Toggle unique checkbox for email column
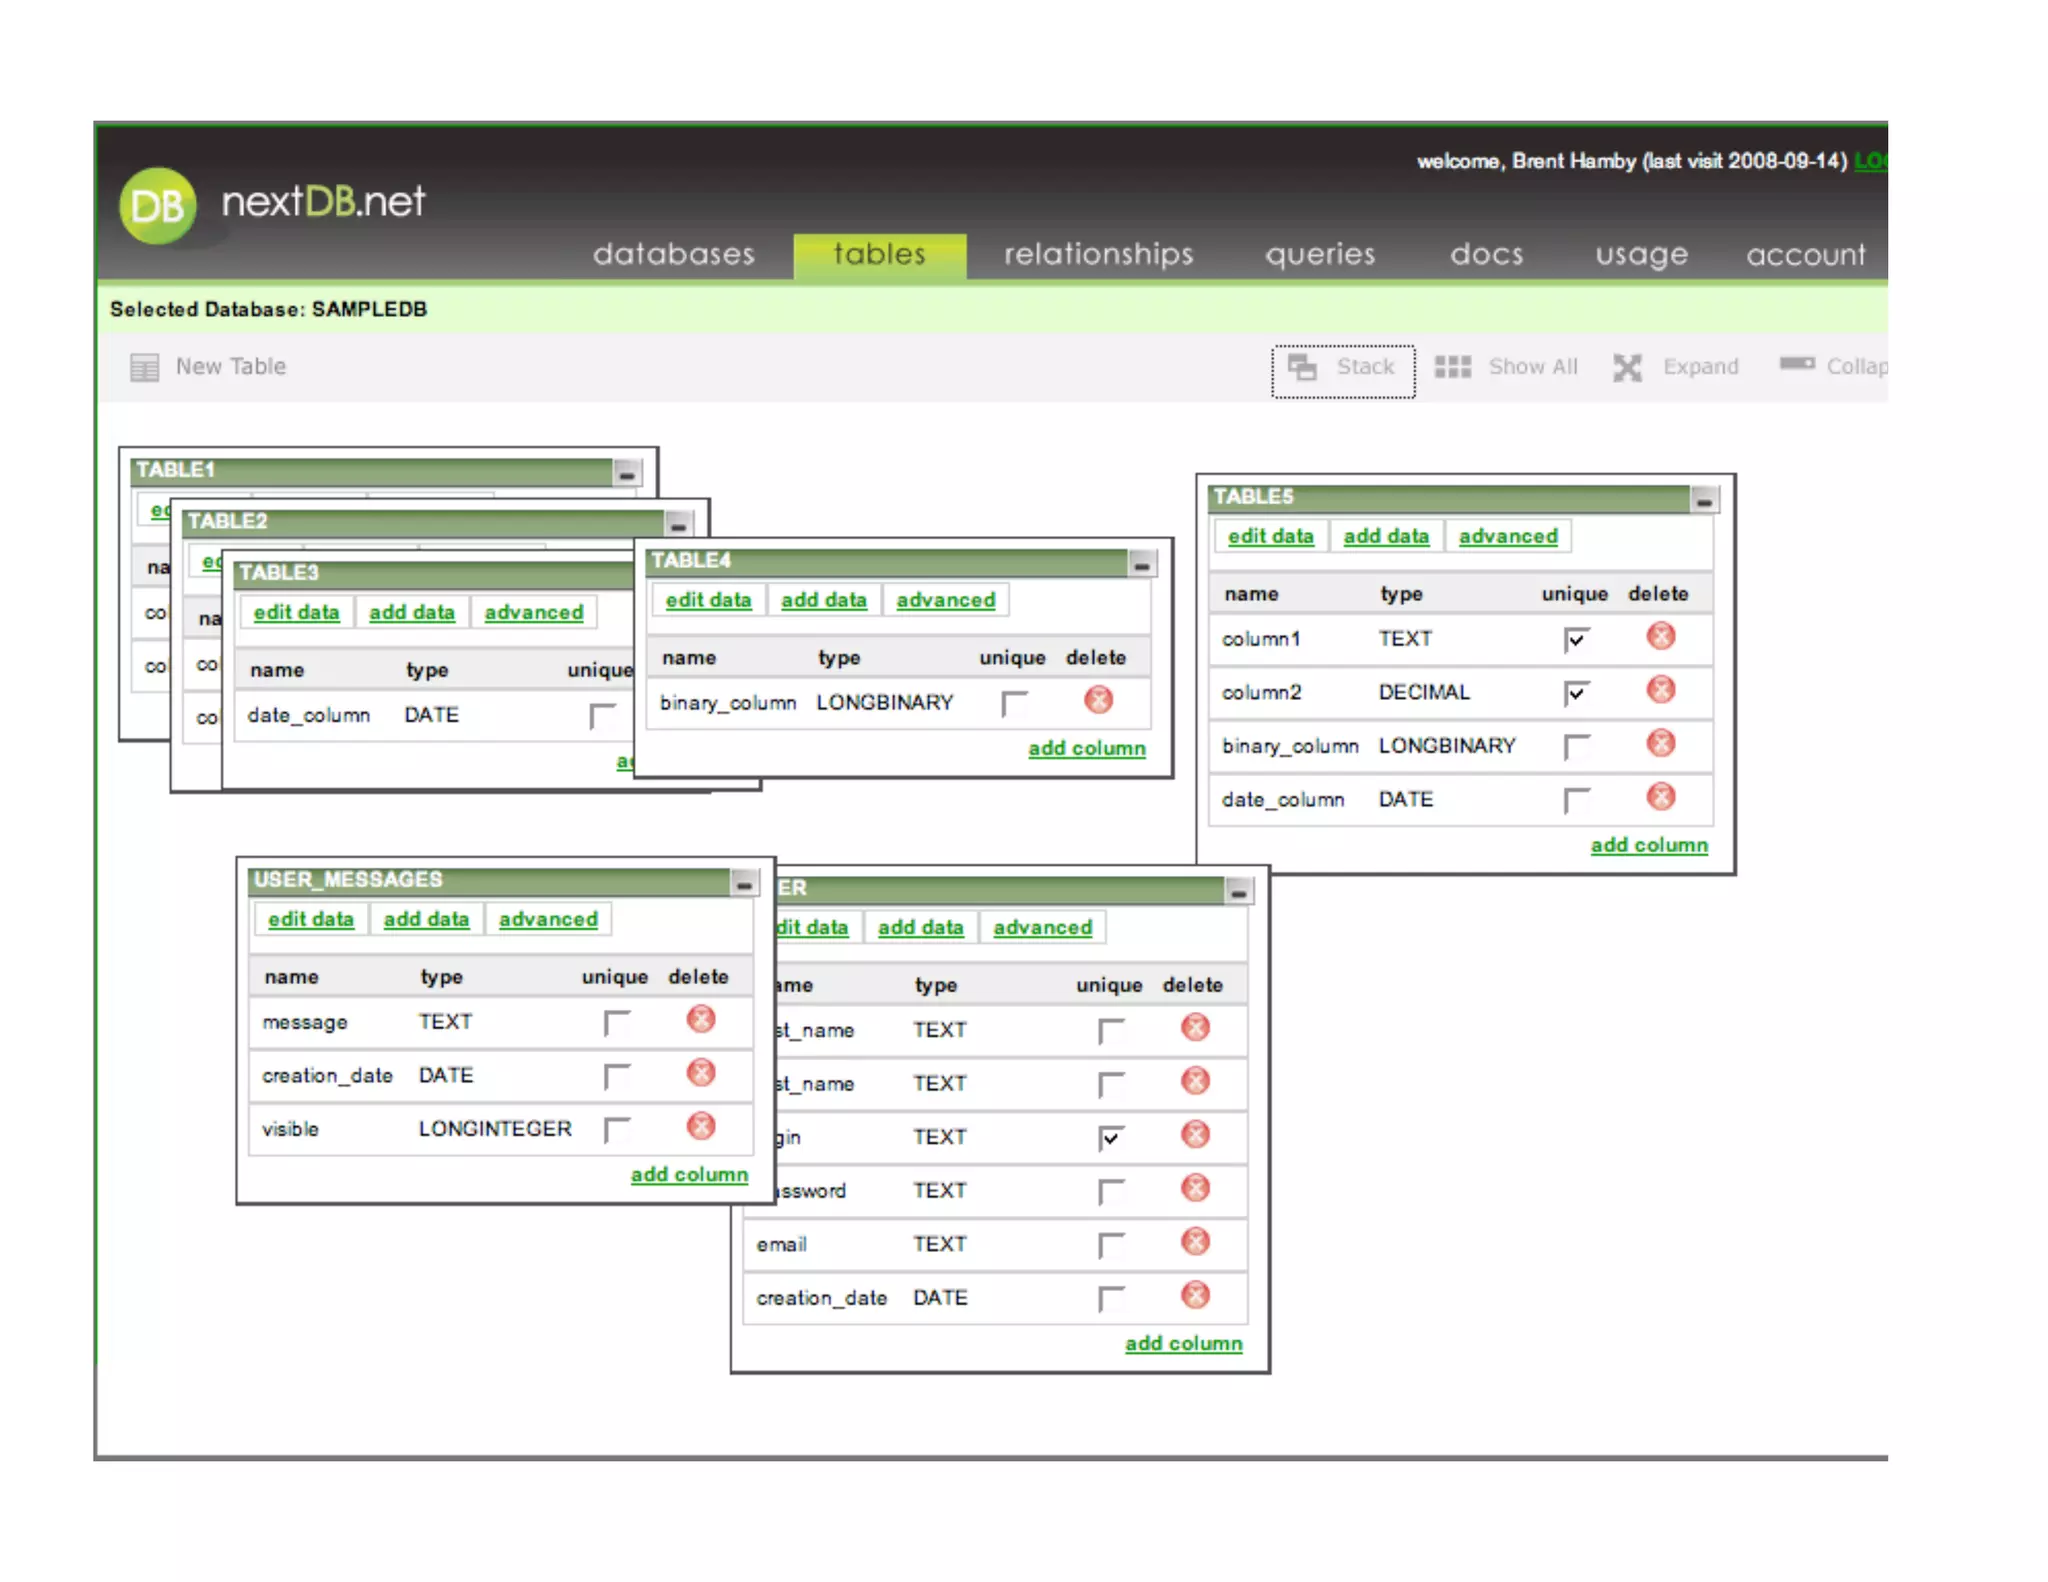Screen dimensions: 2048x1582 tap(1110, 1244)
